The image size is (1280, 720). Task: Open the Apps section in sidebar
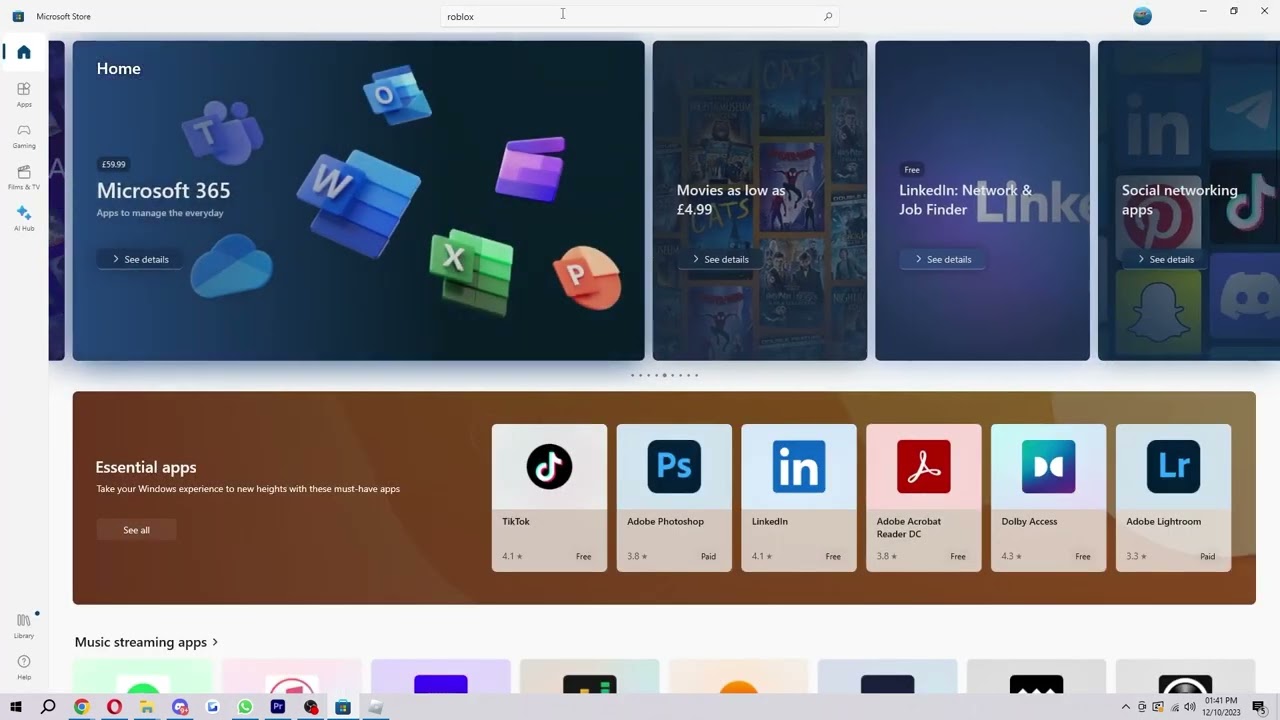[x=24, y=95]
